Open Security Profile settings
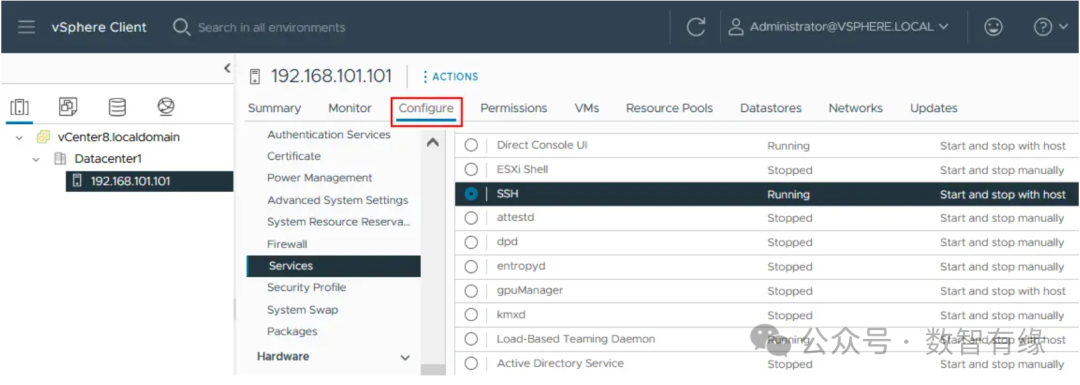This screenshot has width=1080, height=385. 307,287
